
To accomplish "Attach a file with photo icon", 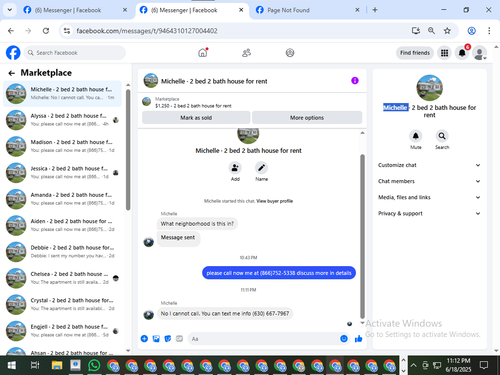I will 156,339.
